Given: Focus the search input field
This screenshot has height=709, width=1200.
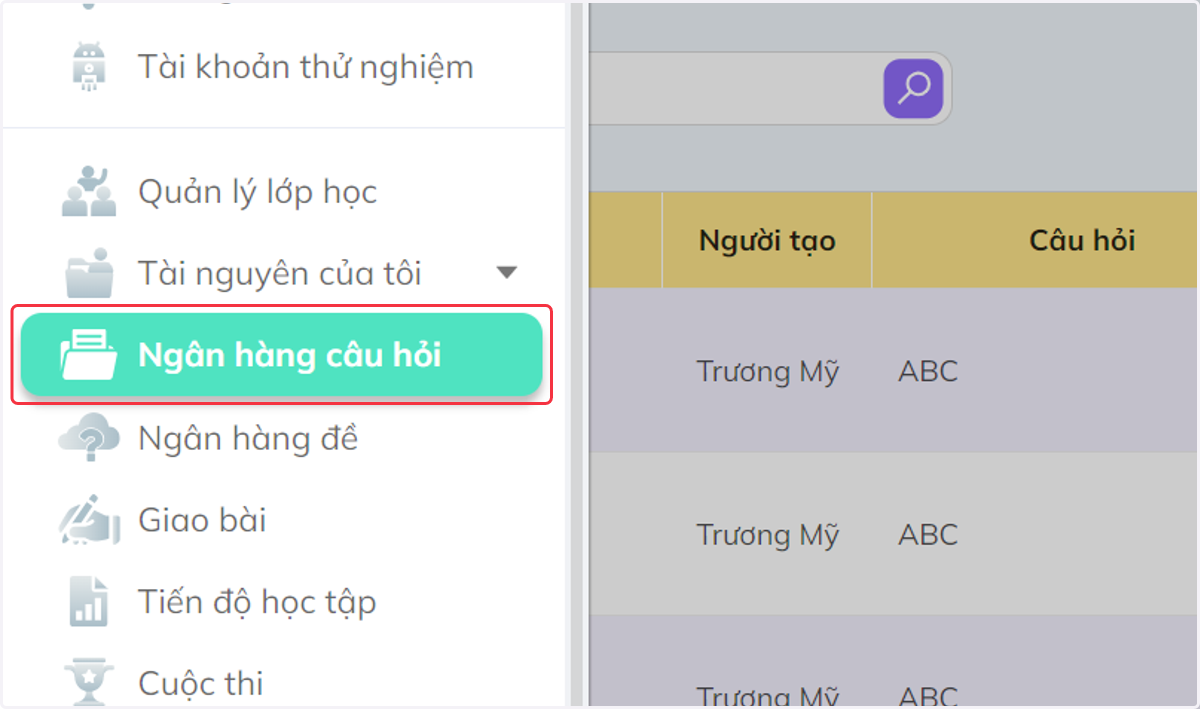Looking at the screenshot, I should click(735, 89).
